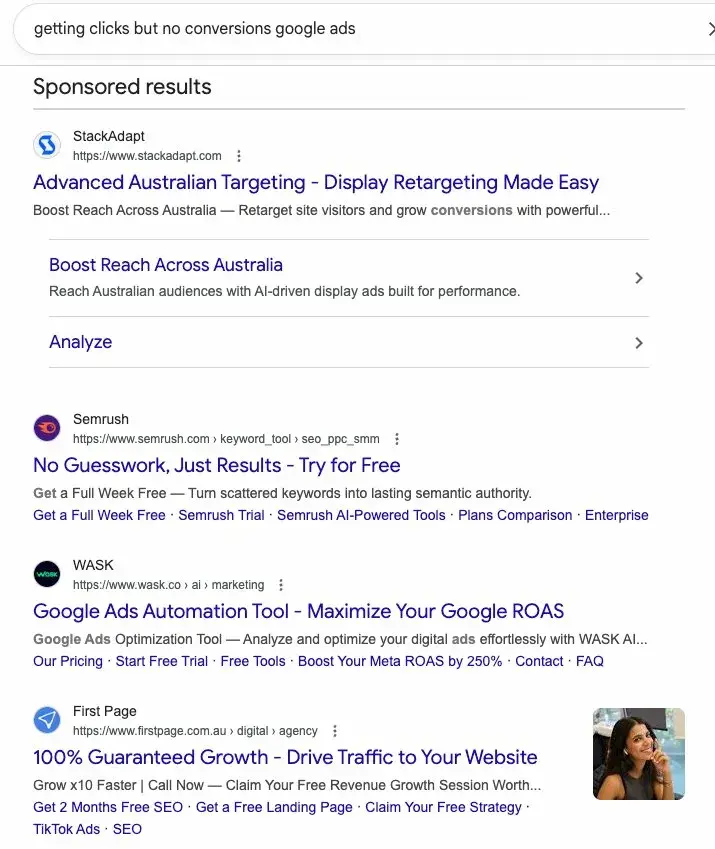This screenshot has height=849, width=715.
Task: Open the Advanced Australian Targeting ad headline
Action: pyautogui.click(x=315, y=182)
